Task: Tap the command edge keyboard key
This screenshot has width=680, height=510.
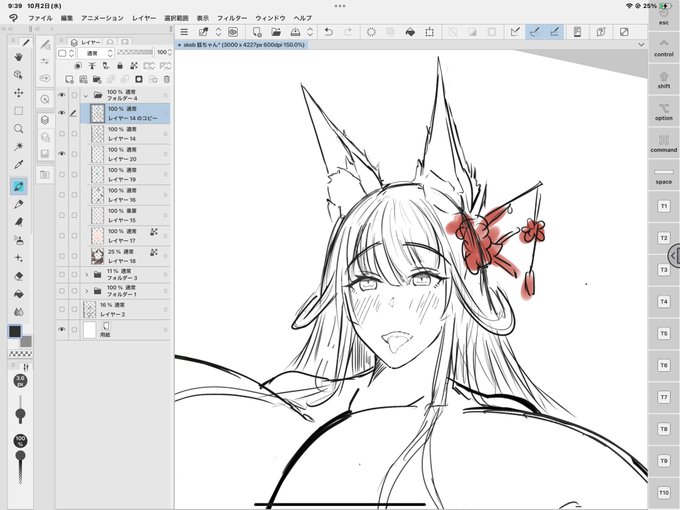Action: 664,144
